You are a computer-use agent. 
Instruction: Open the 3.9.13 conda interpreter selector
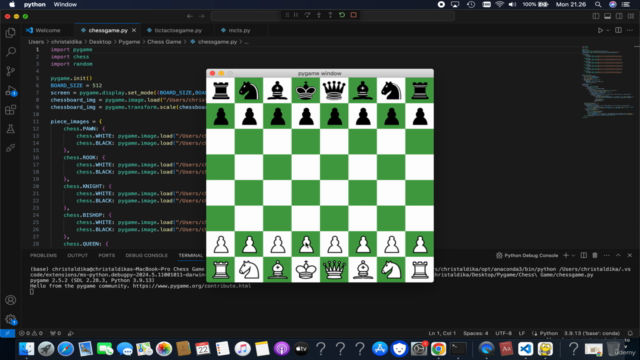(x=592, y=333)
